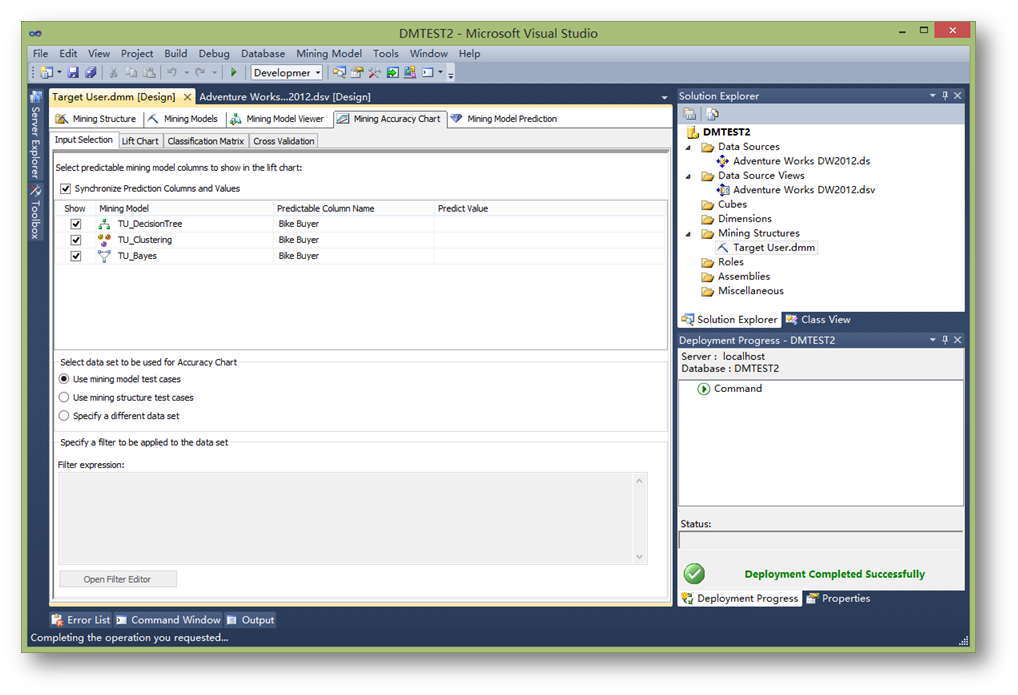Click the Properties icon in Solution Explorer toolbar
1018x695 pixels.
coord(691,115)
